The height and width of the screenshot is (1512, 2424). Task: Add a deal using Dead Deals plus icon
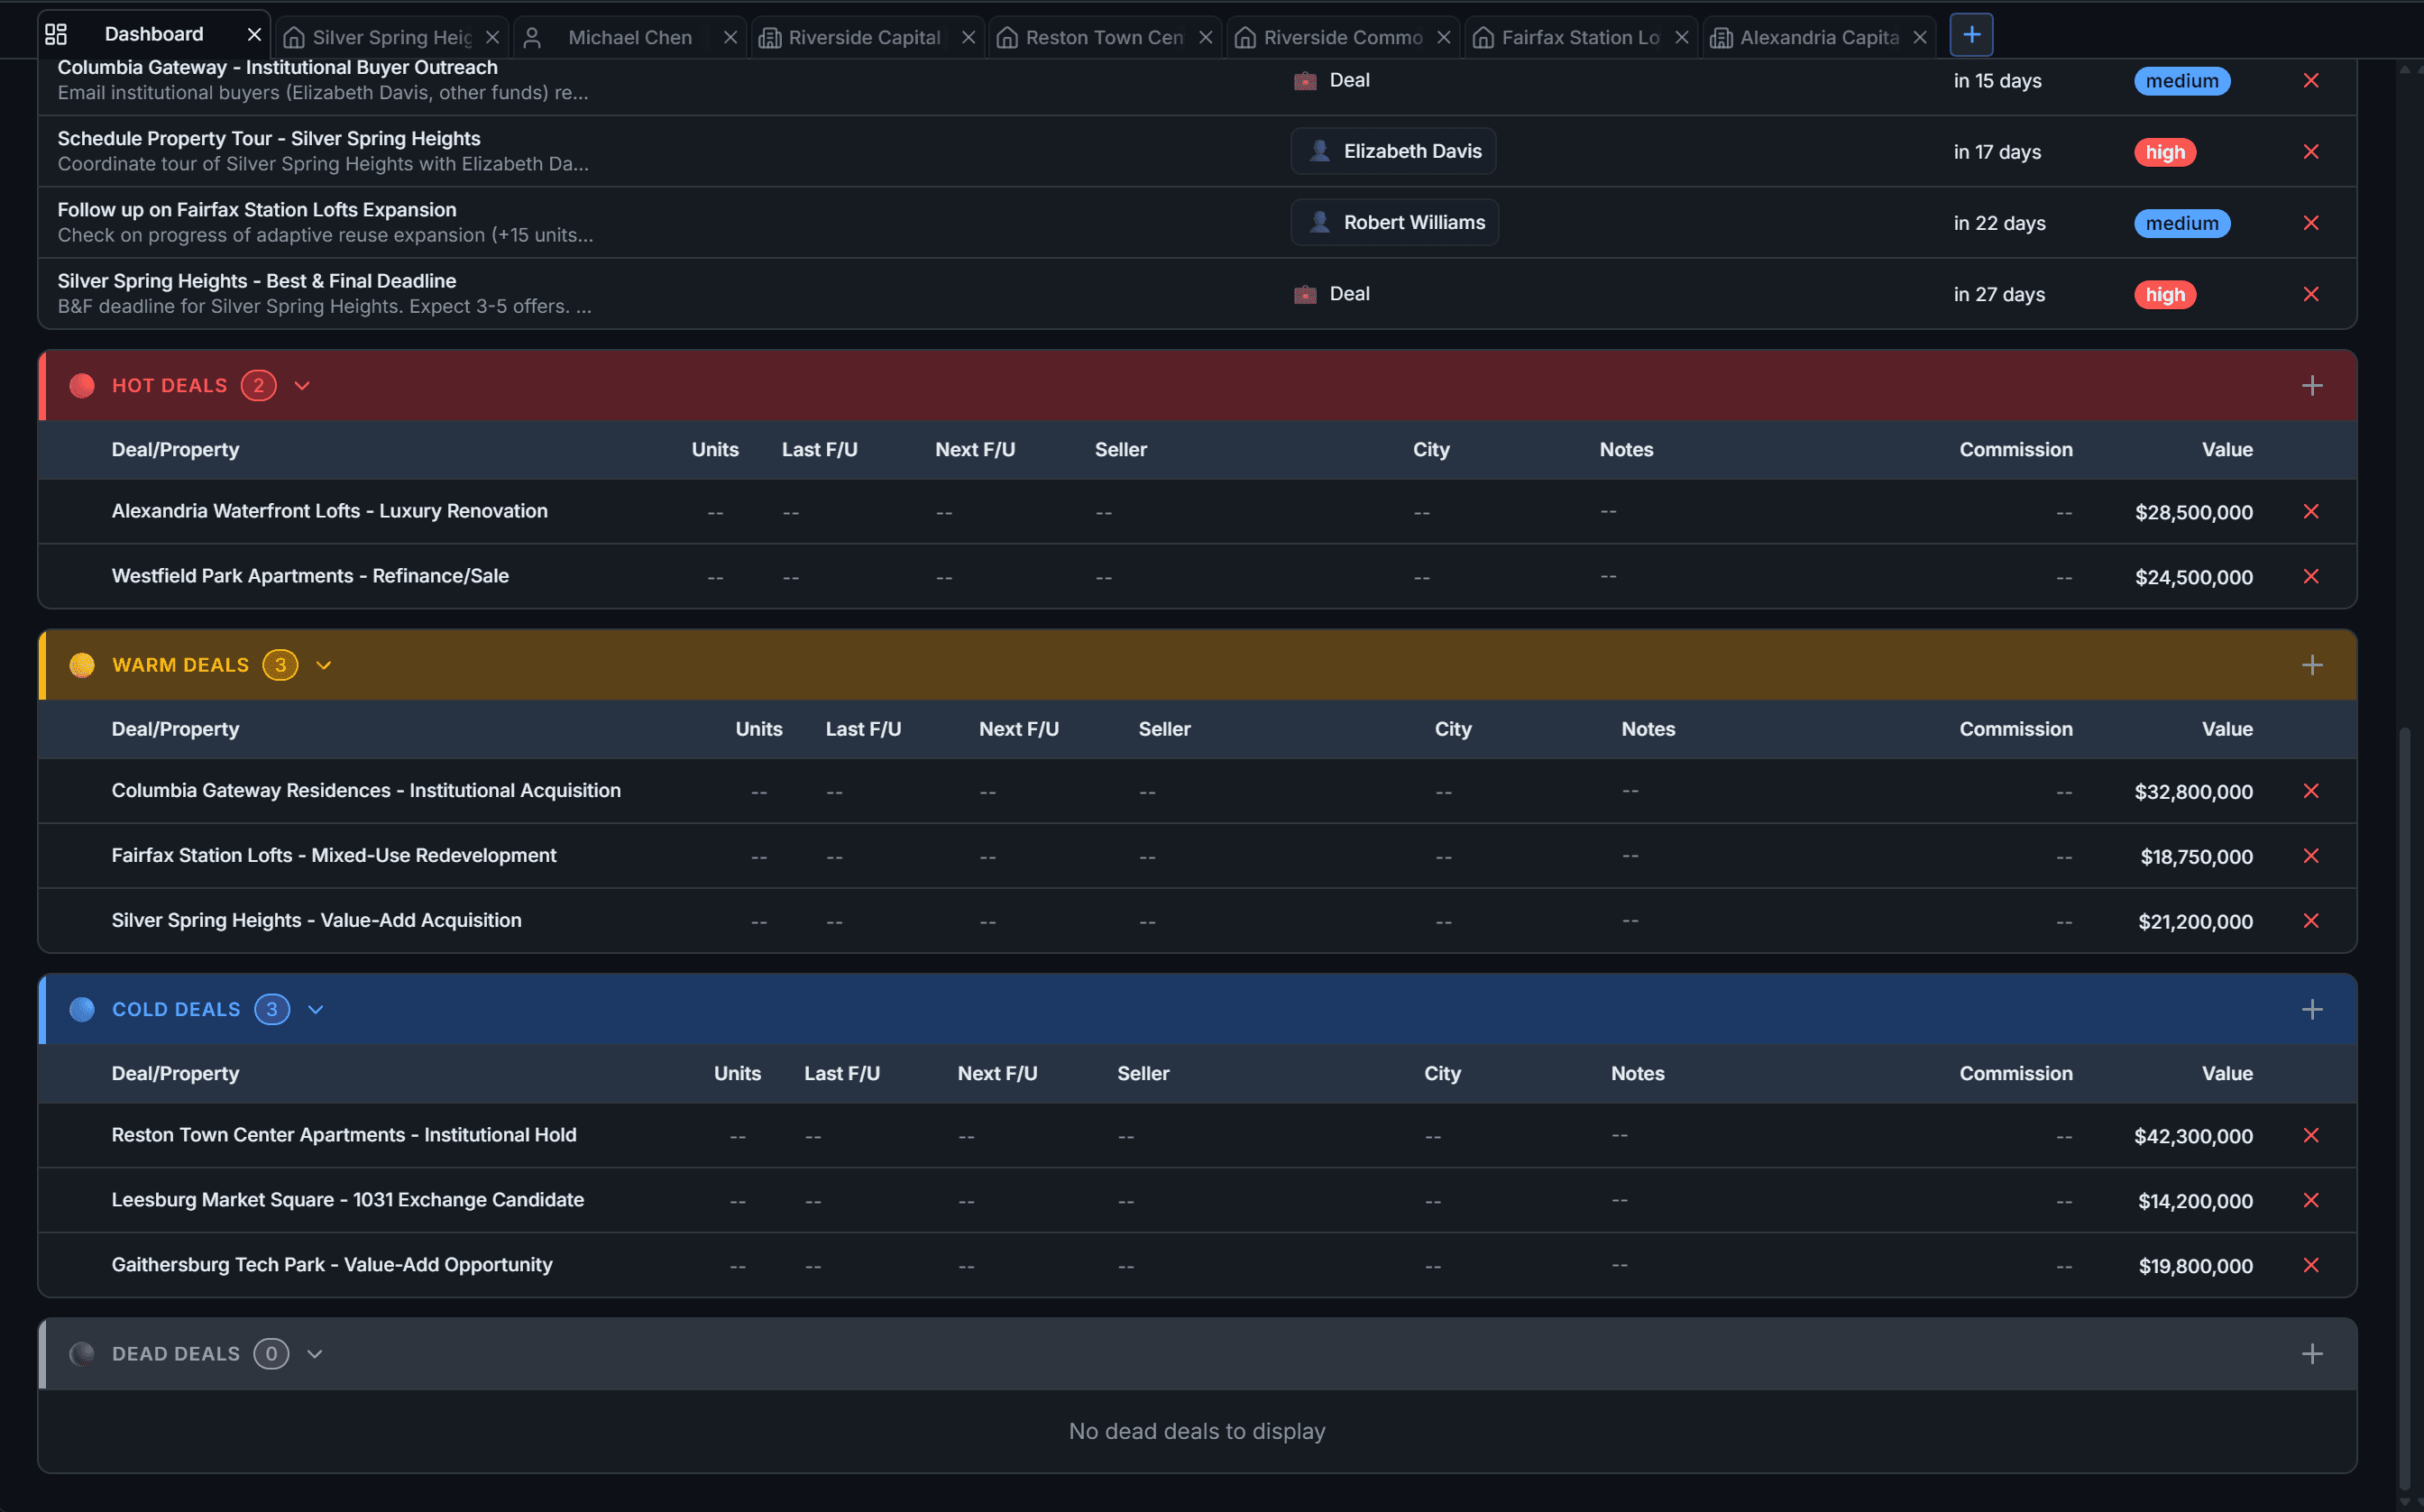2311,1354
